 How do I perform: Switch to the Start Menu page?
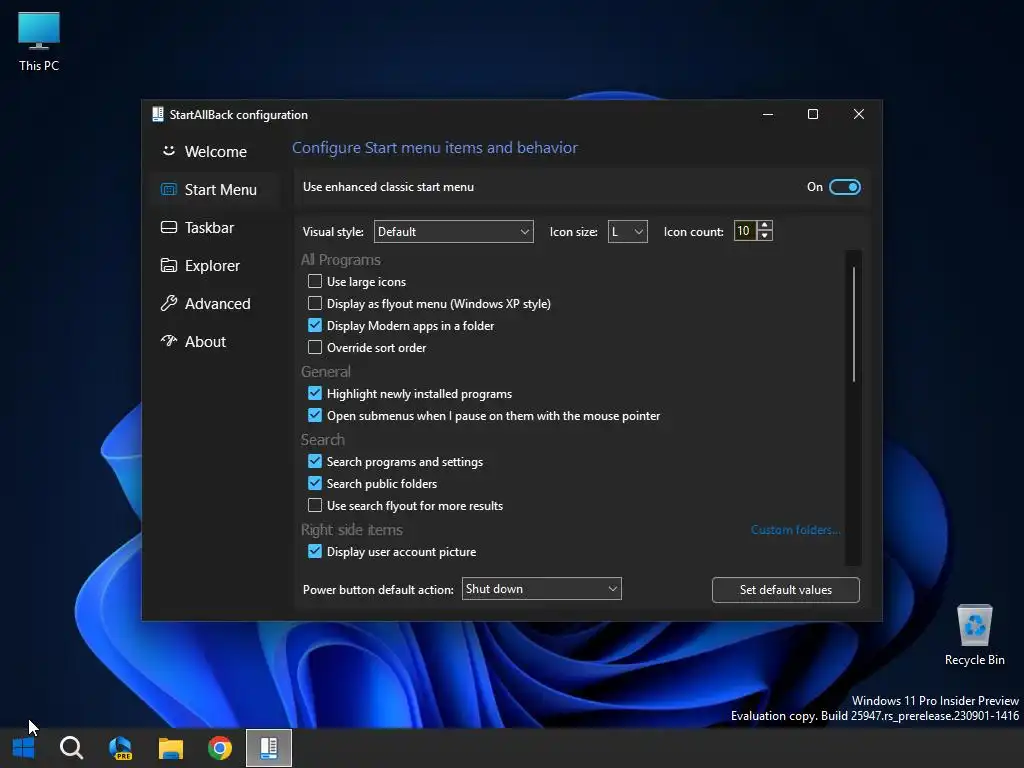tap(216, 189)
